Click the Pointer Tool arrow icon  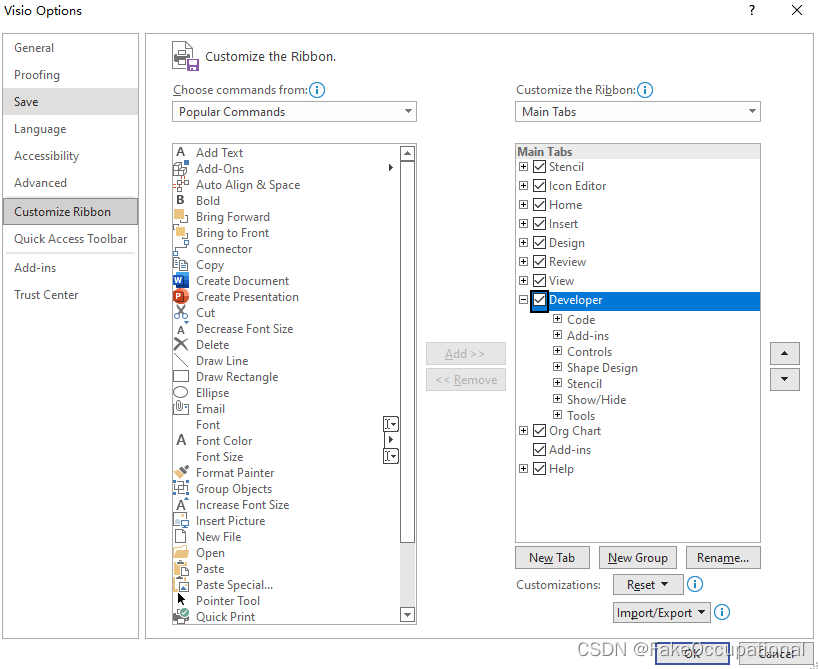pyautogui.click(x=181, y=599)
